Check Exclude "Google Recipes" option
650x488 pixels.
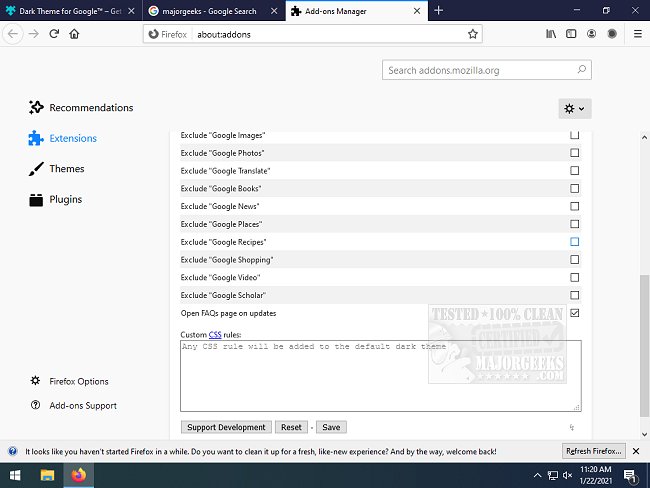pos(575,242)
